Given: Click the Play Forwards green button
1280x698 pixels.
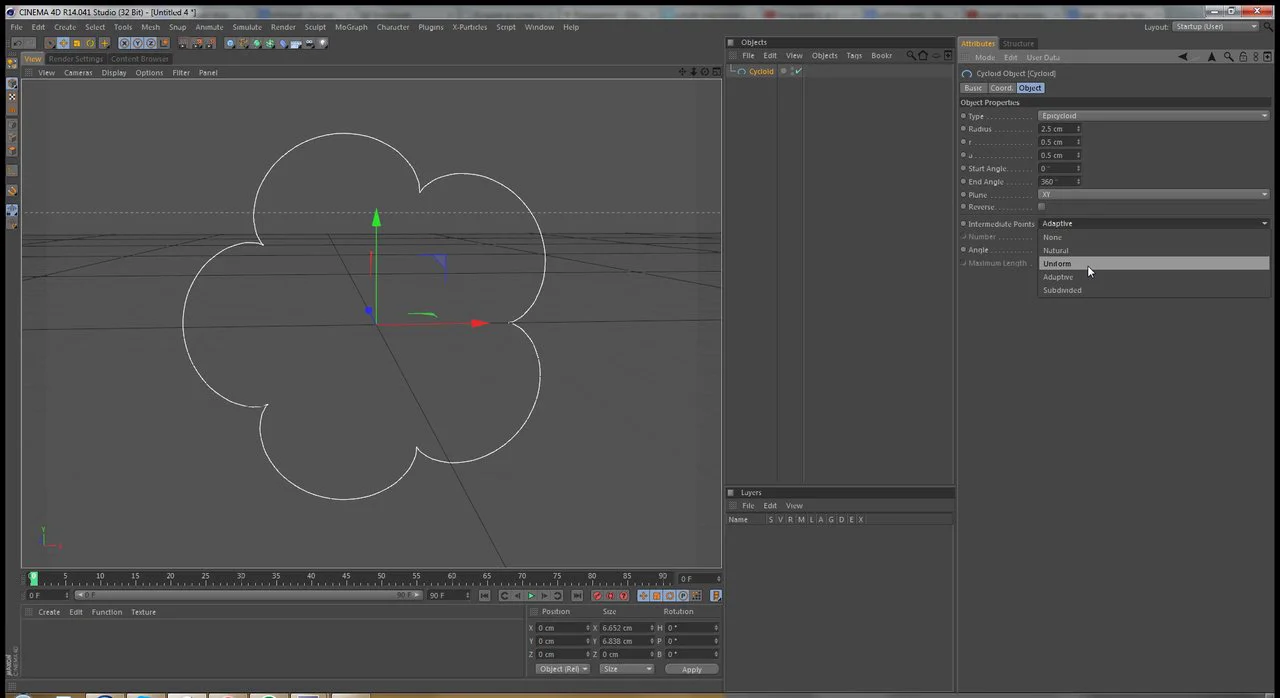Looking at the screenshot, I should (x=531, y=595).
